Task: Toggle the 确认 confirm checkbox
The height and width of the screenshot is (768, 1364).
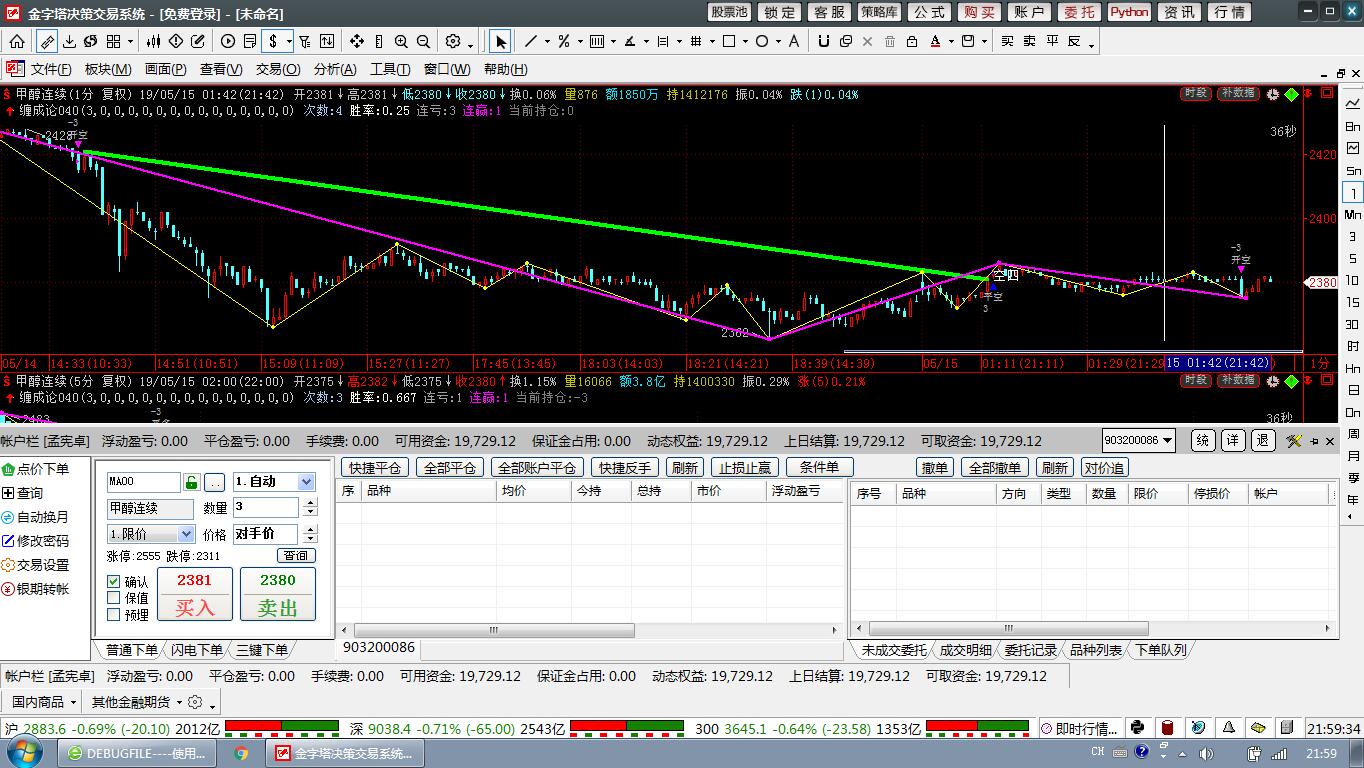Action: coord(114,581)
